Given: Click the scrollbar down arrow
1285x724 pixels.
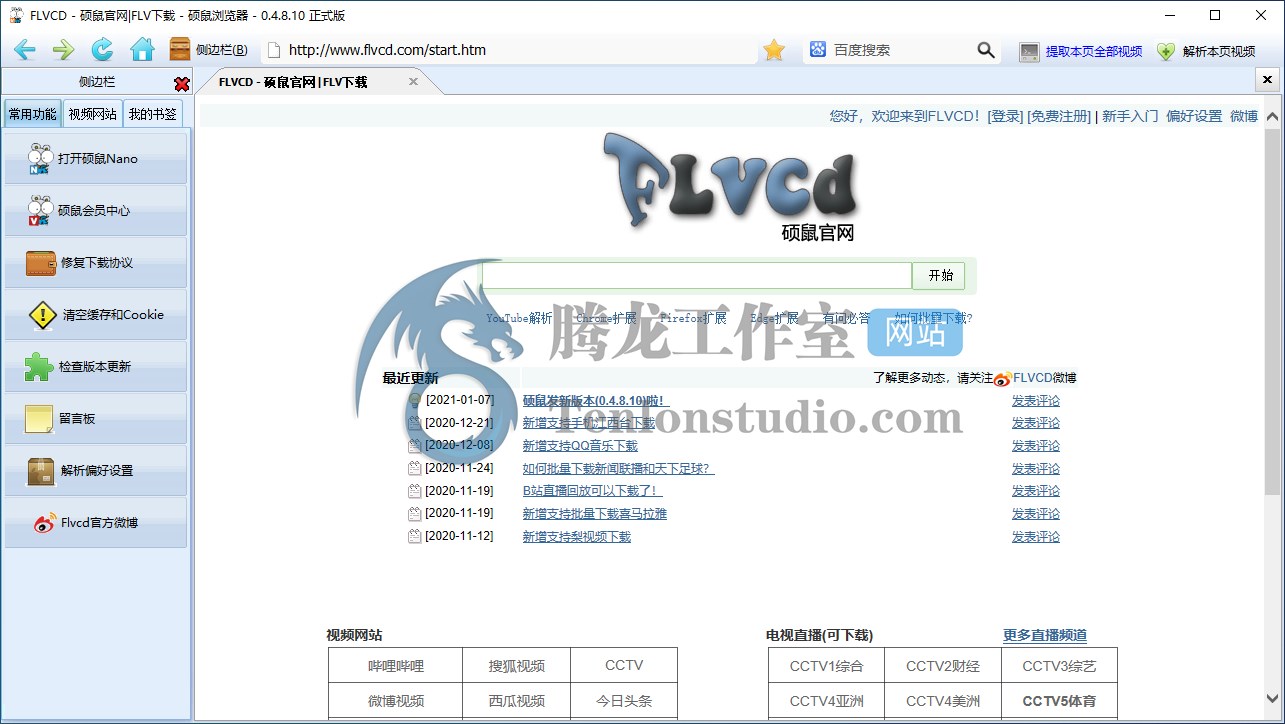Looking at the screenshot, I should pyautogui.click(x=1272, y=699).
